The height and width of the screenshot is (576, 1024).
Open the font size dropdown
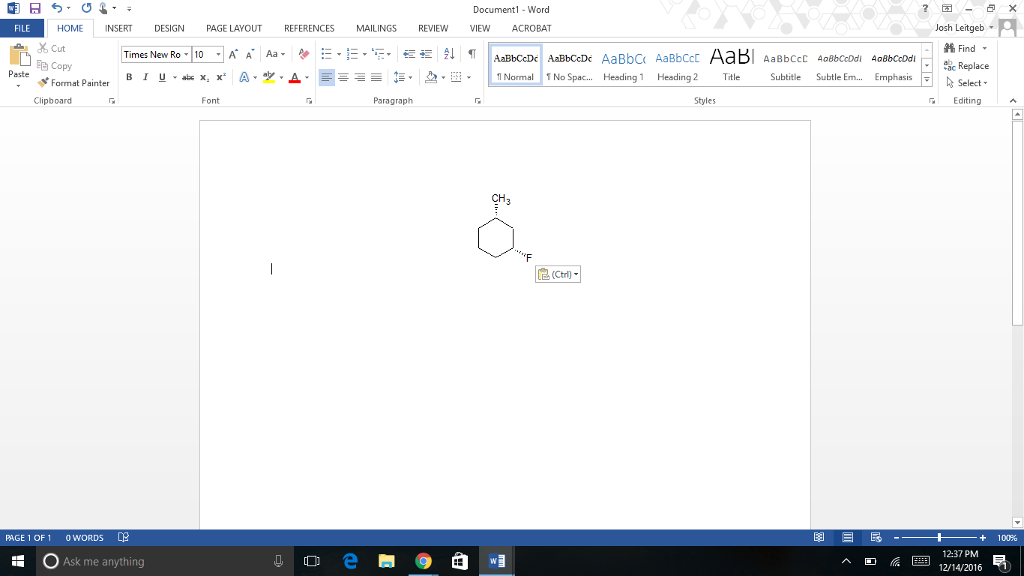(219, 55)
